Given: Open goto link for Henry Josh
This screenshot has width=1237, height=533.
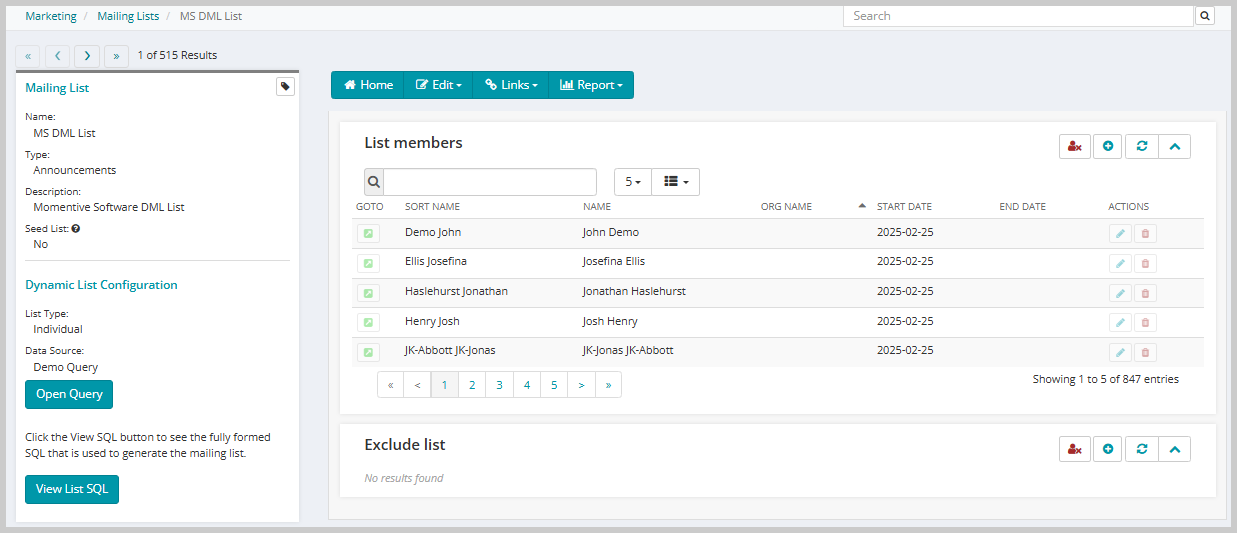Looking at the screenshot, I should (368, 323).
